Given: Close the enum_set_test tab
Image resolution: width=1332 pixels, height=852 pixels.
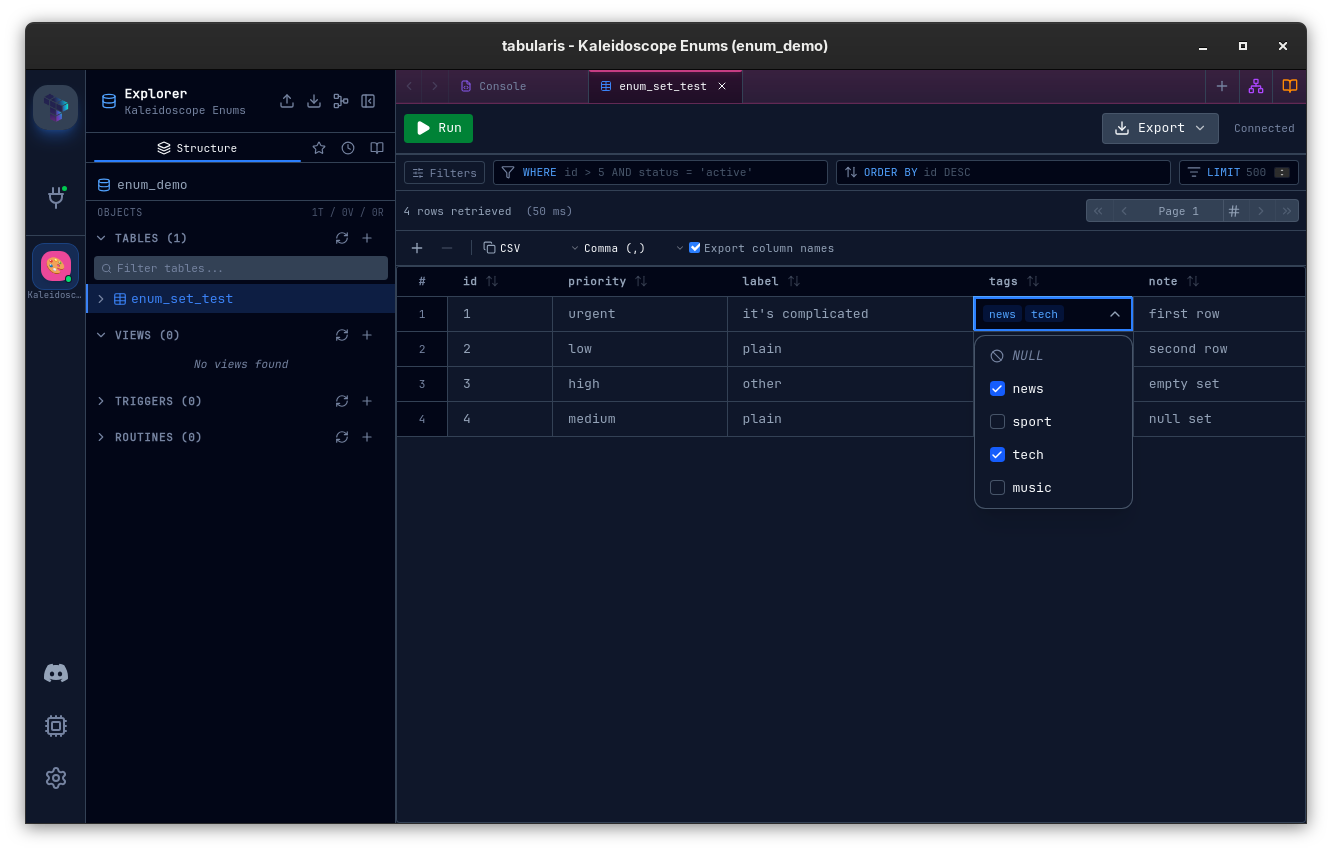Looking at the screenshot, I should [722, 86].
